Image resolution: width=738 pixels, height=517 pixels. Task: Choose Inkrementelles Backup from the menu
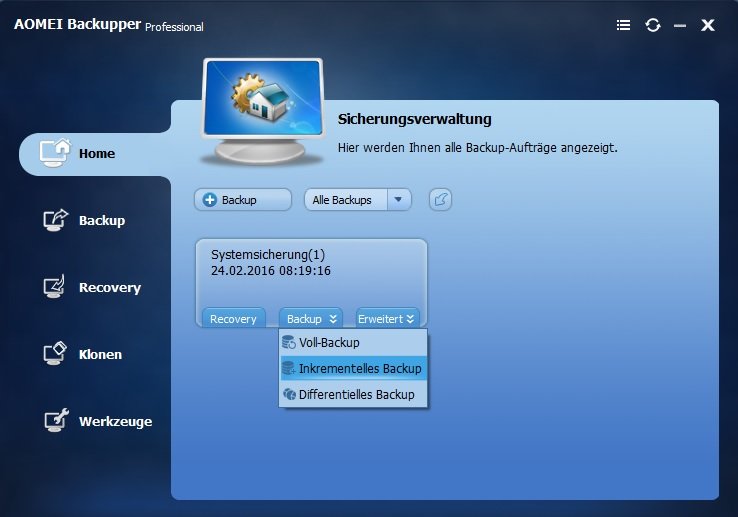(353, 368)
